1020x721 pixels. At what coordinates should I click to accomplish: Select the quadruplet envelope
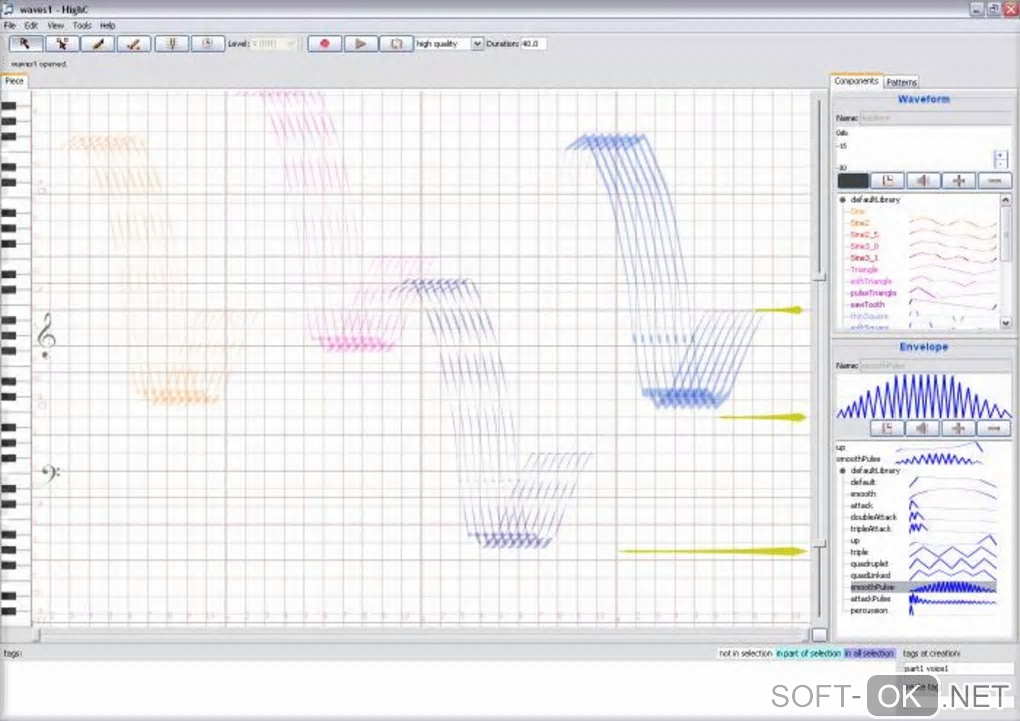868,564
